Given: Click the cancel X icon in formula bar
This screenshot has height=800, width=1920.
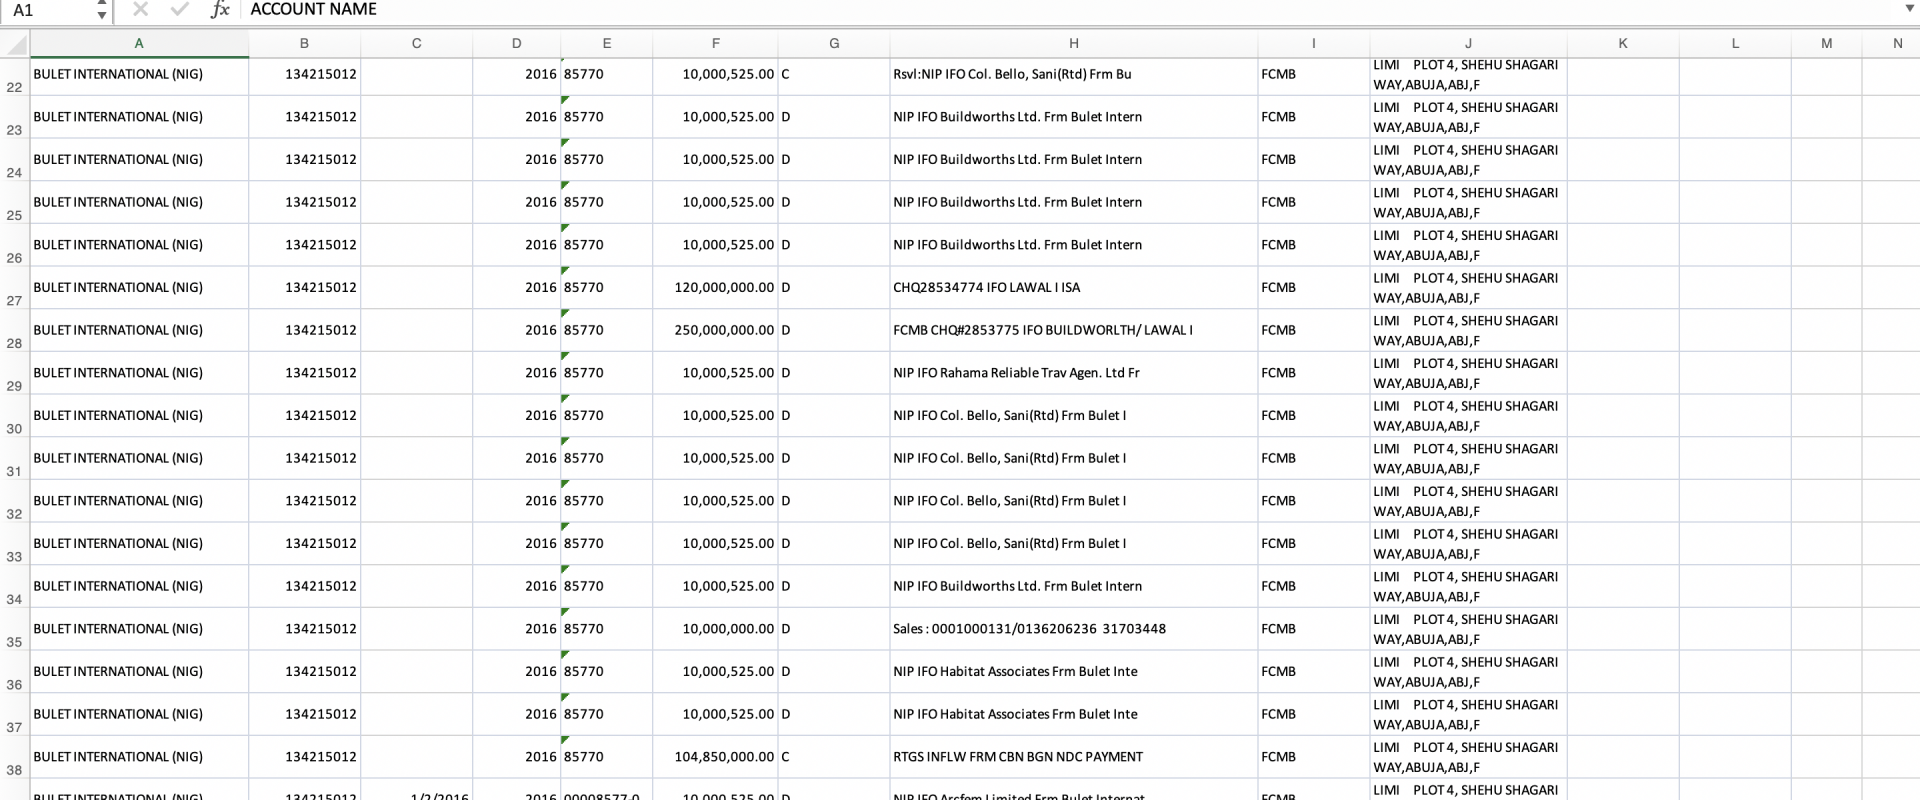Looking at the screenshot, I should tap(140, 10).
